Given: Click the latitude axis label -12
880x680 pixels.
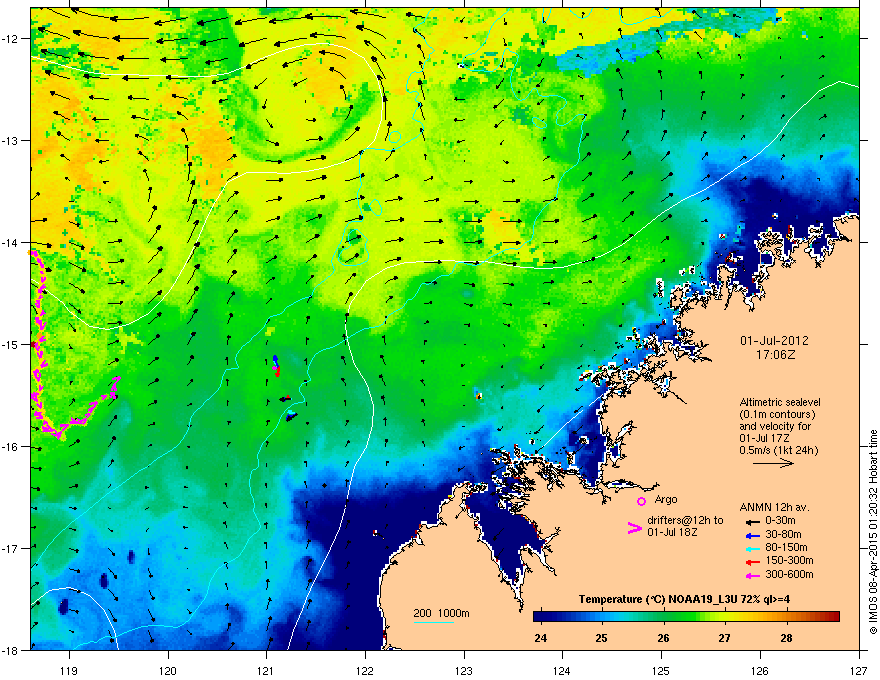Looking at the screenshot, I should point(11,39).
